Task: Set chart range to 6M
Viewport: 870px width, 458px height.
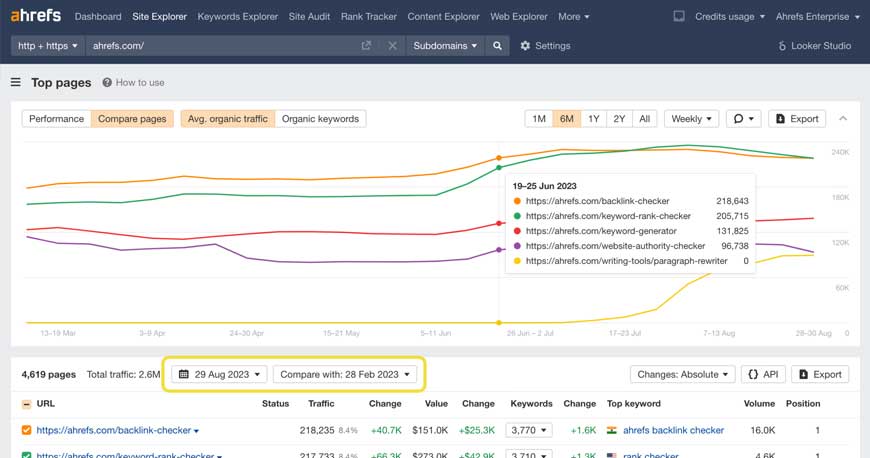Action: tap(566, 119)
